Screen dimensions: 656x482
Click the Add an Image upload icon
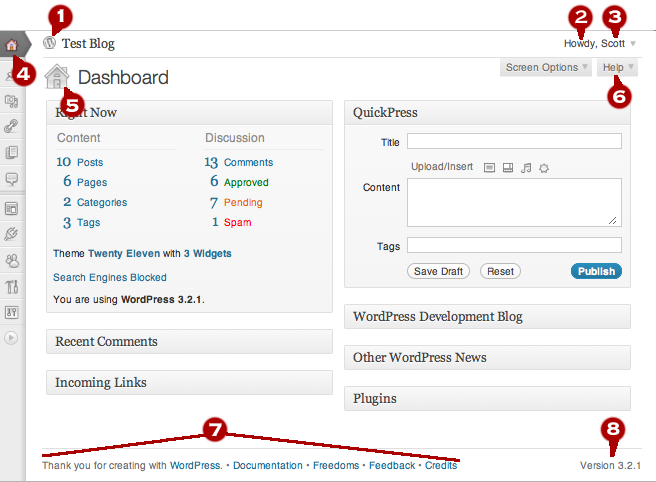pos(489,168)
